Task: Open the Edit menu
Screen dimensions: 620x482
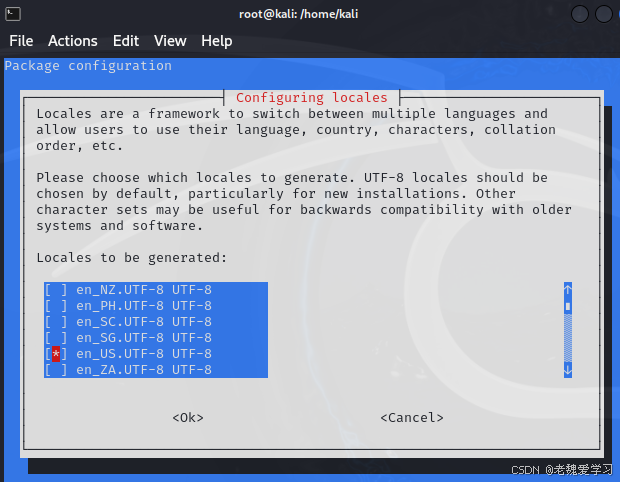Action: click(126, 41)
